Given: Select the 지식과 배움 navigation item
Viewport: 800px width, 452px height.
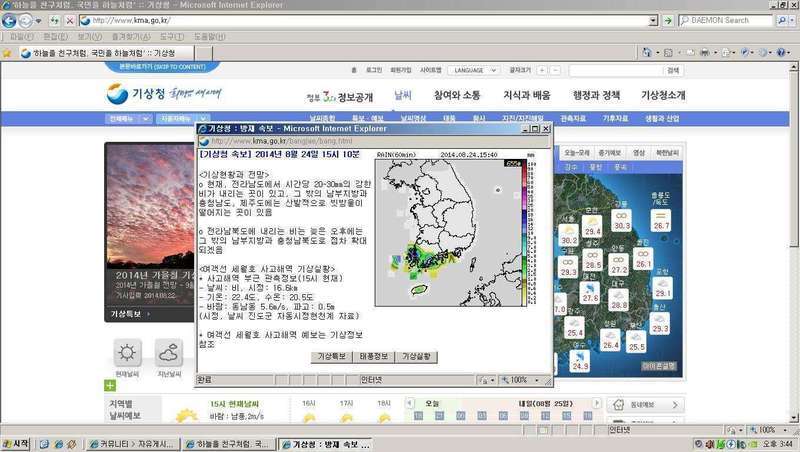Looking at the screenshot, I should click(527, 95).
